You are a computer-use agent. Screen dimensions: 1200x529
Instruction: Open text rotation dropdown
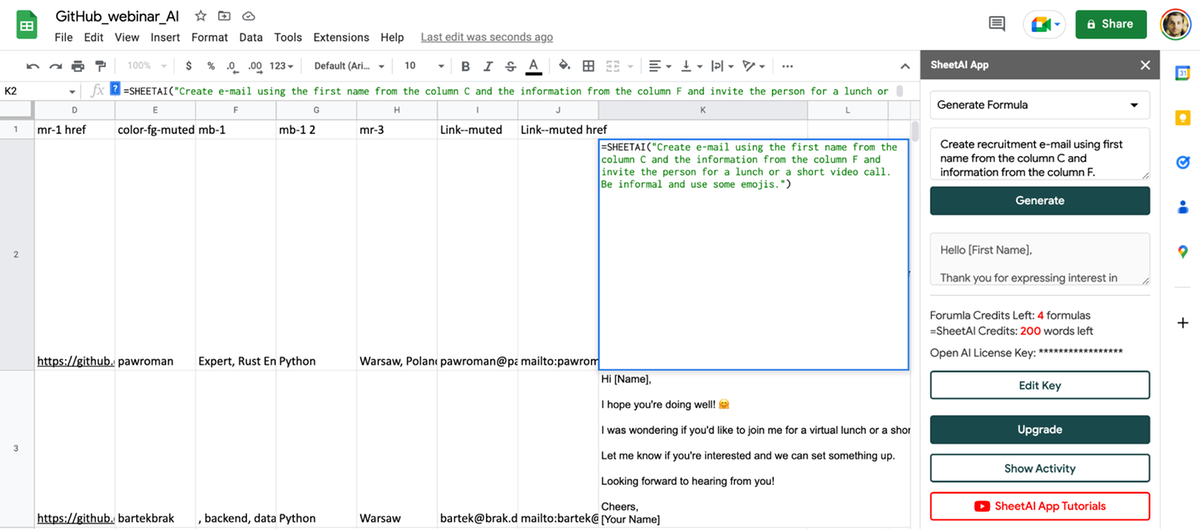[754, 66]
